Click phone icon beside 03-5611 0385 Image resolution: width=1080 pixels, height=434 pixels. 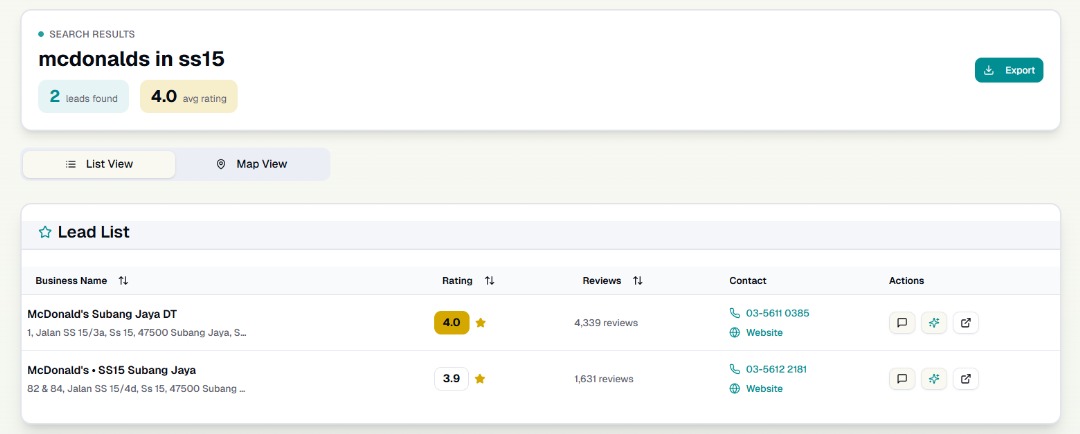(x=734, y=313)
